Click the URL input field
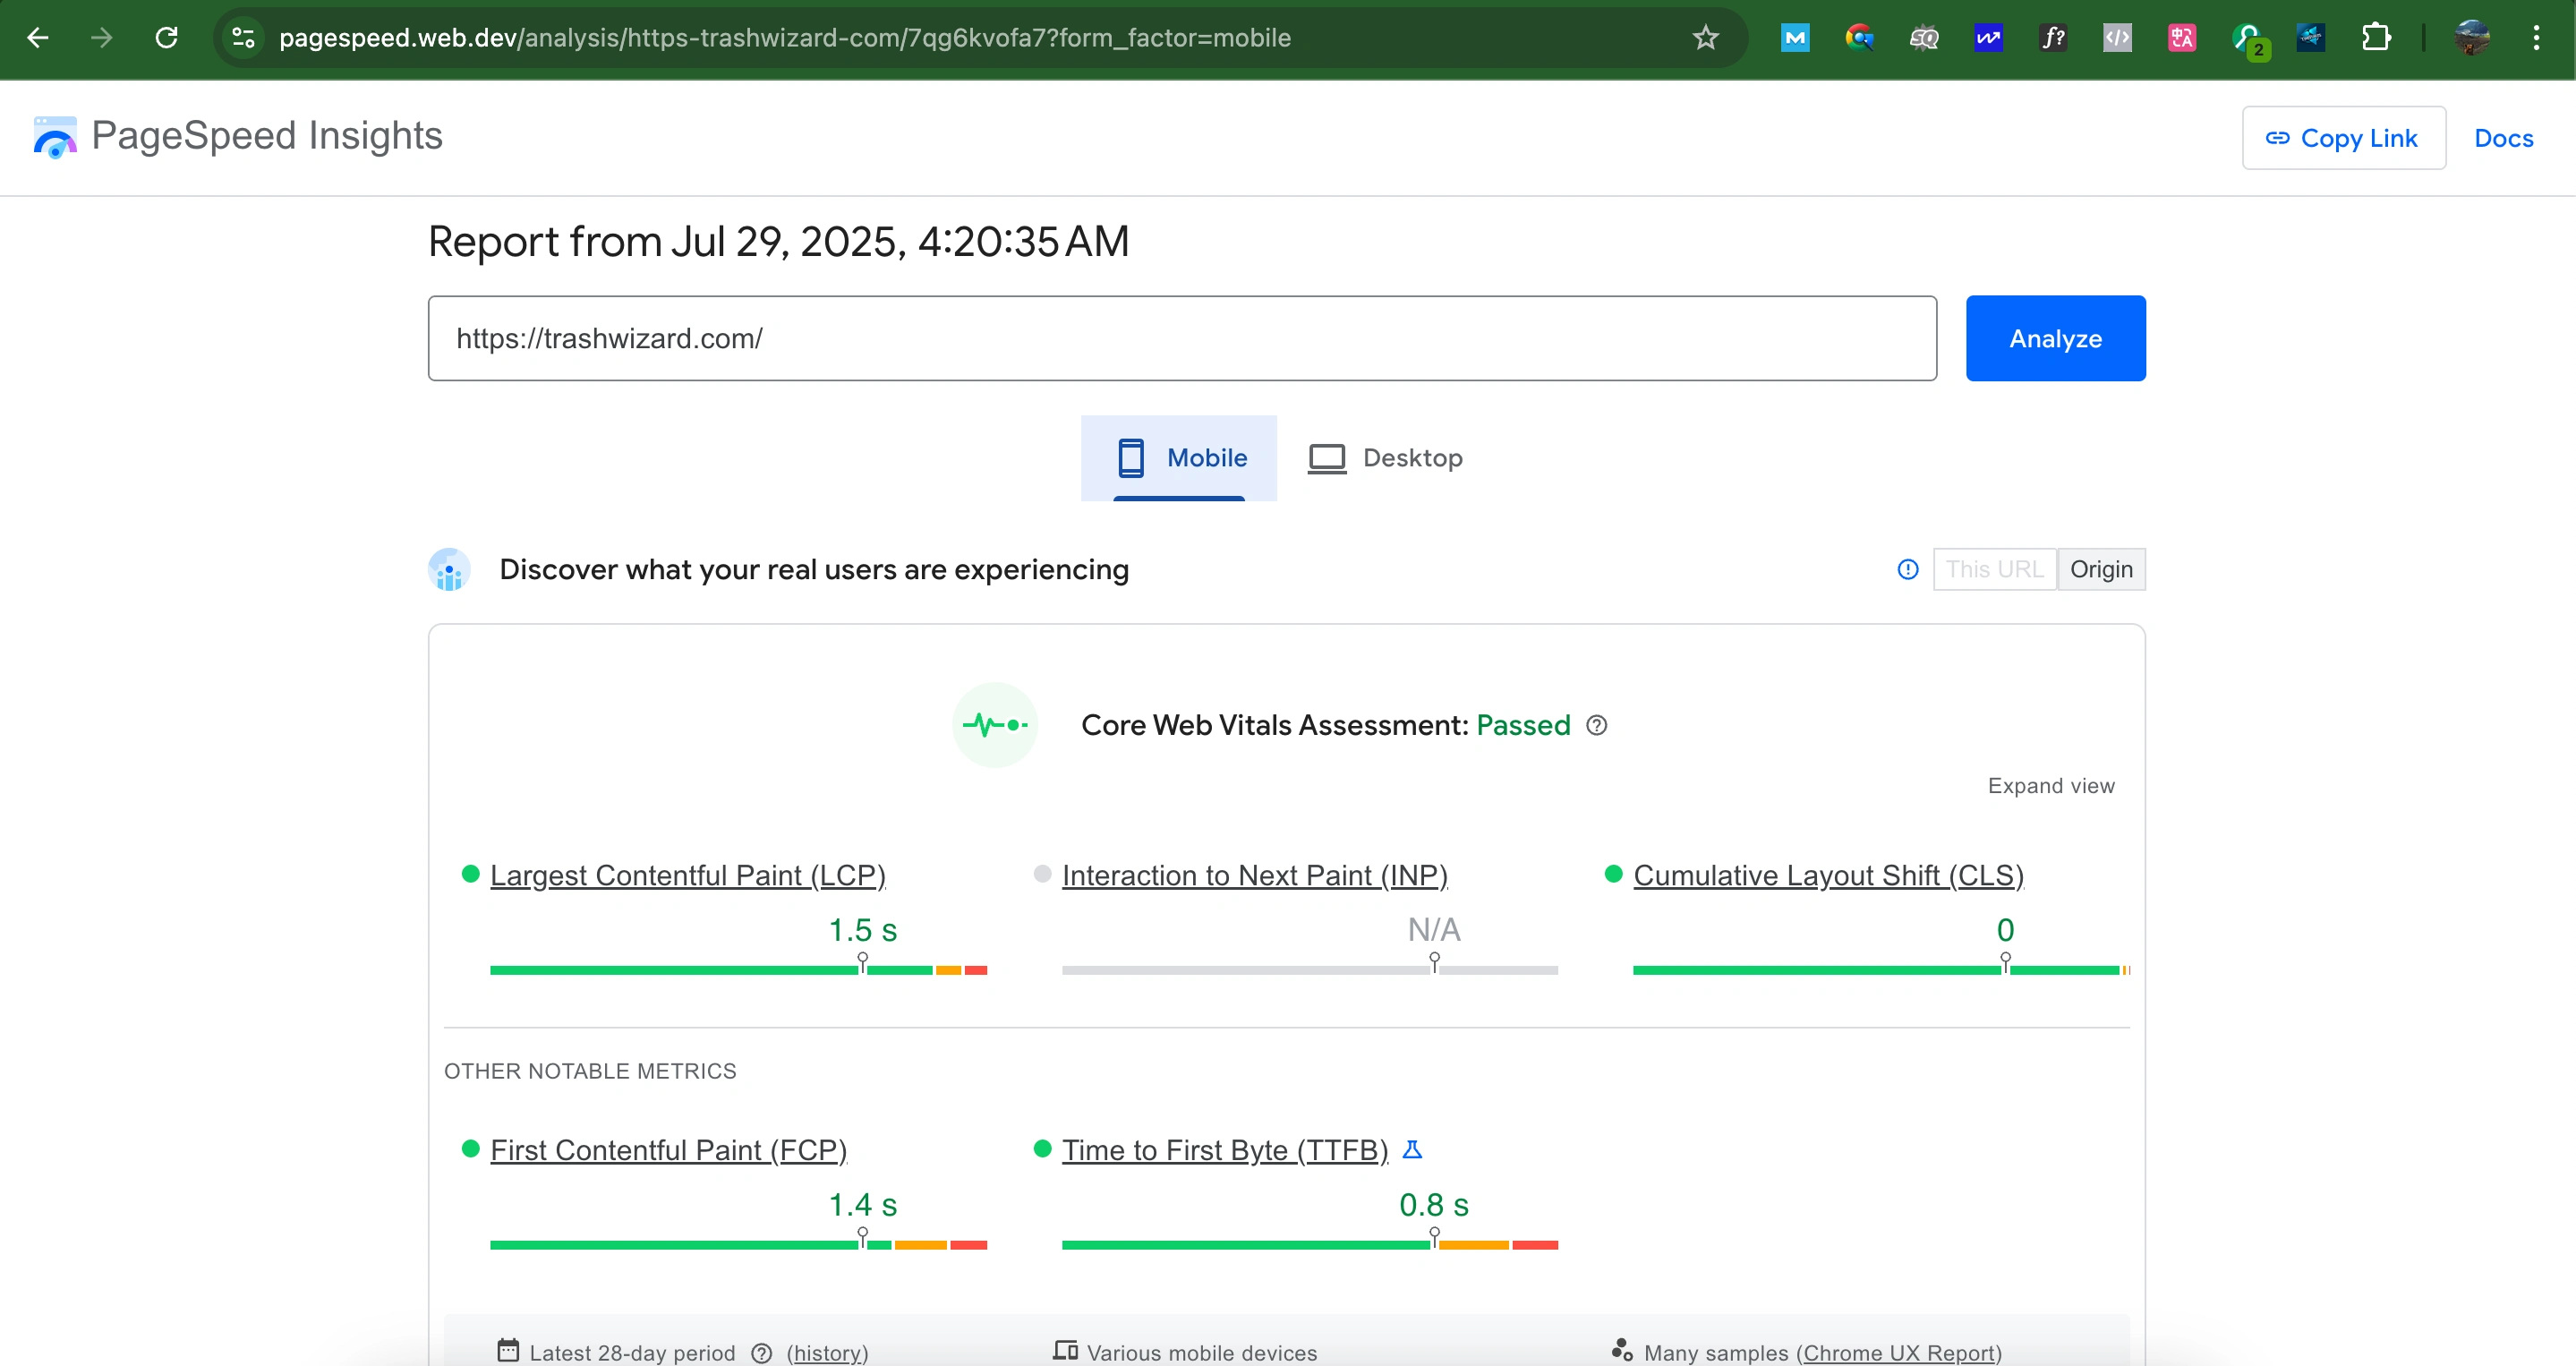This screenshot has width=2576, height=1366. pos(1181,338)
